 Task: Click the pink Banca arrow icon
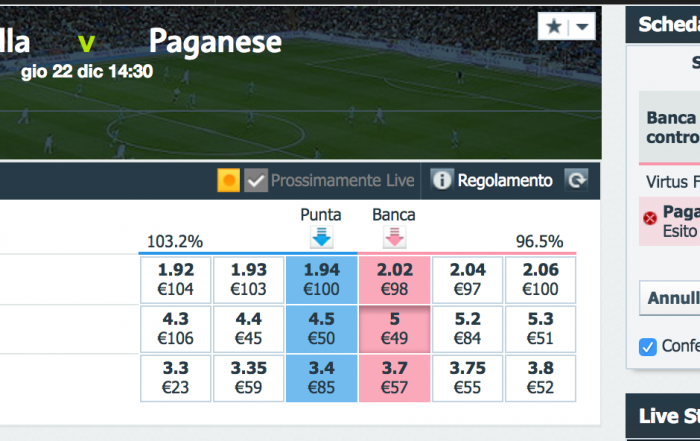click(x=394, y=237)
